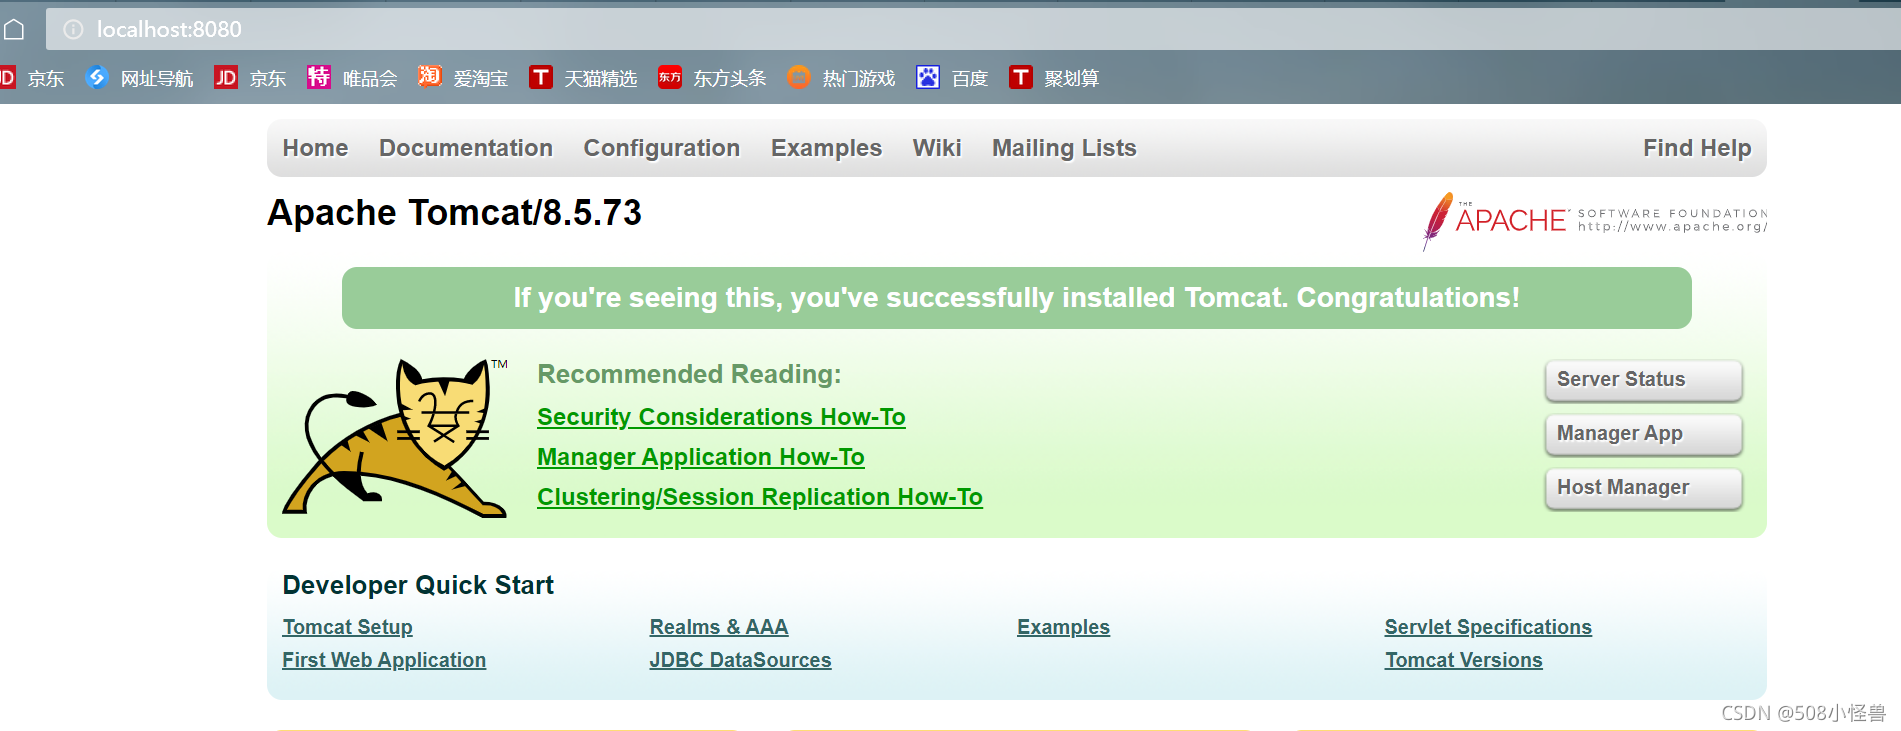1901x731 pixels.
Task: Click the Developer Quick Start heading
Action: (x=418, y=585)
